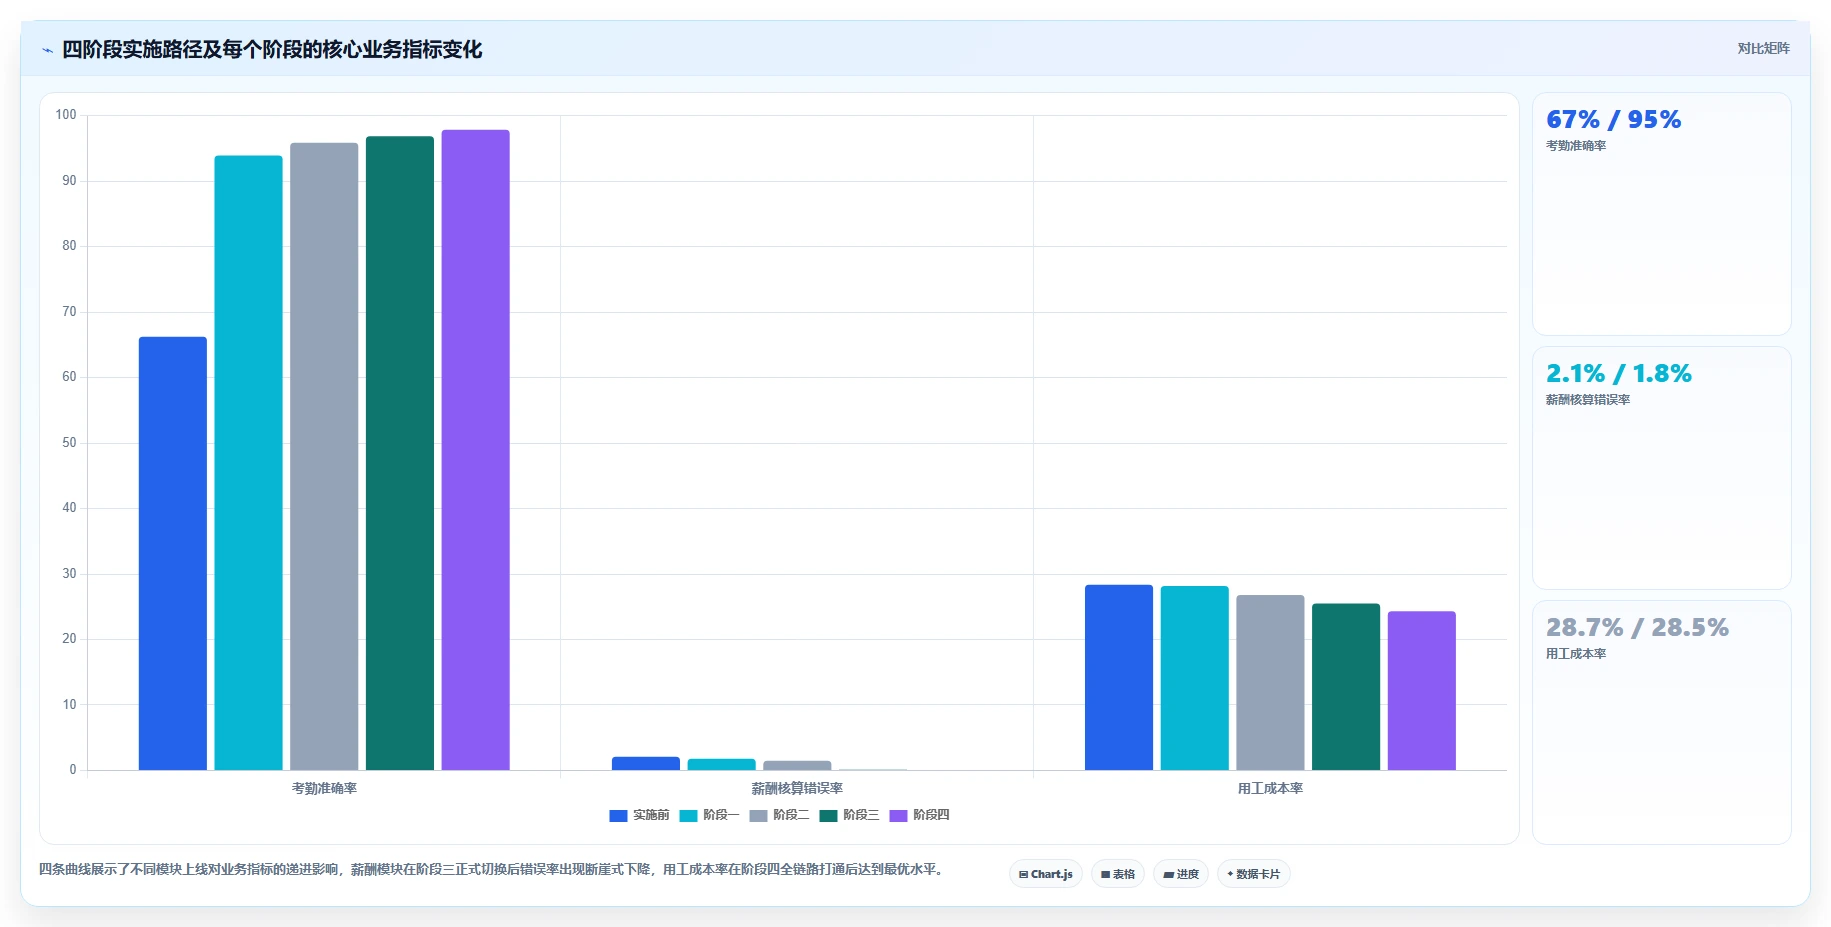The image size is (1831, 927).
Task: Click the icon beside the panel title
Action: [47, 50]
